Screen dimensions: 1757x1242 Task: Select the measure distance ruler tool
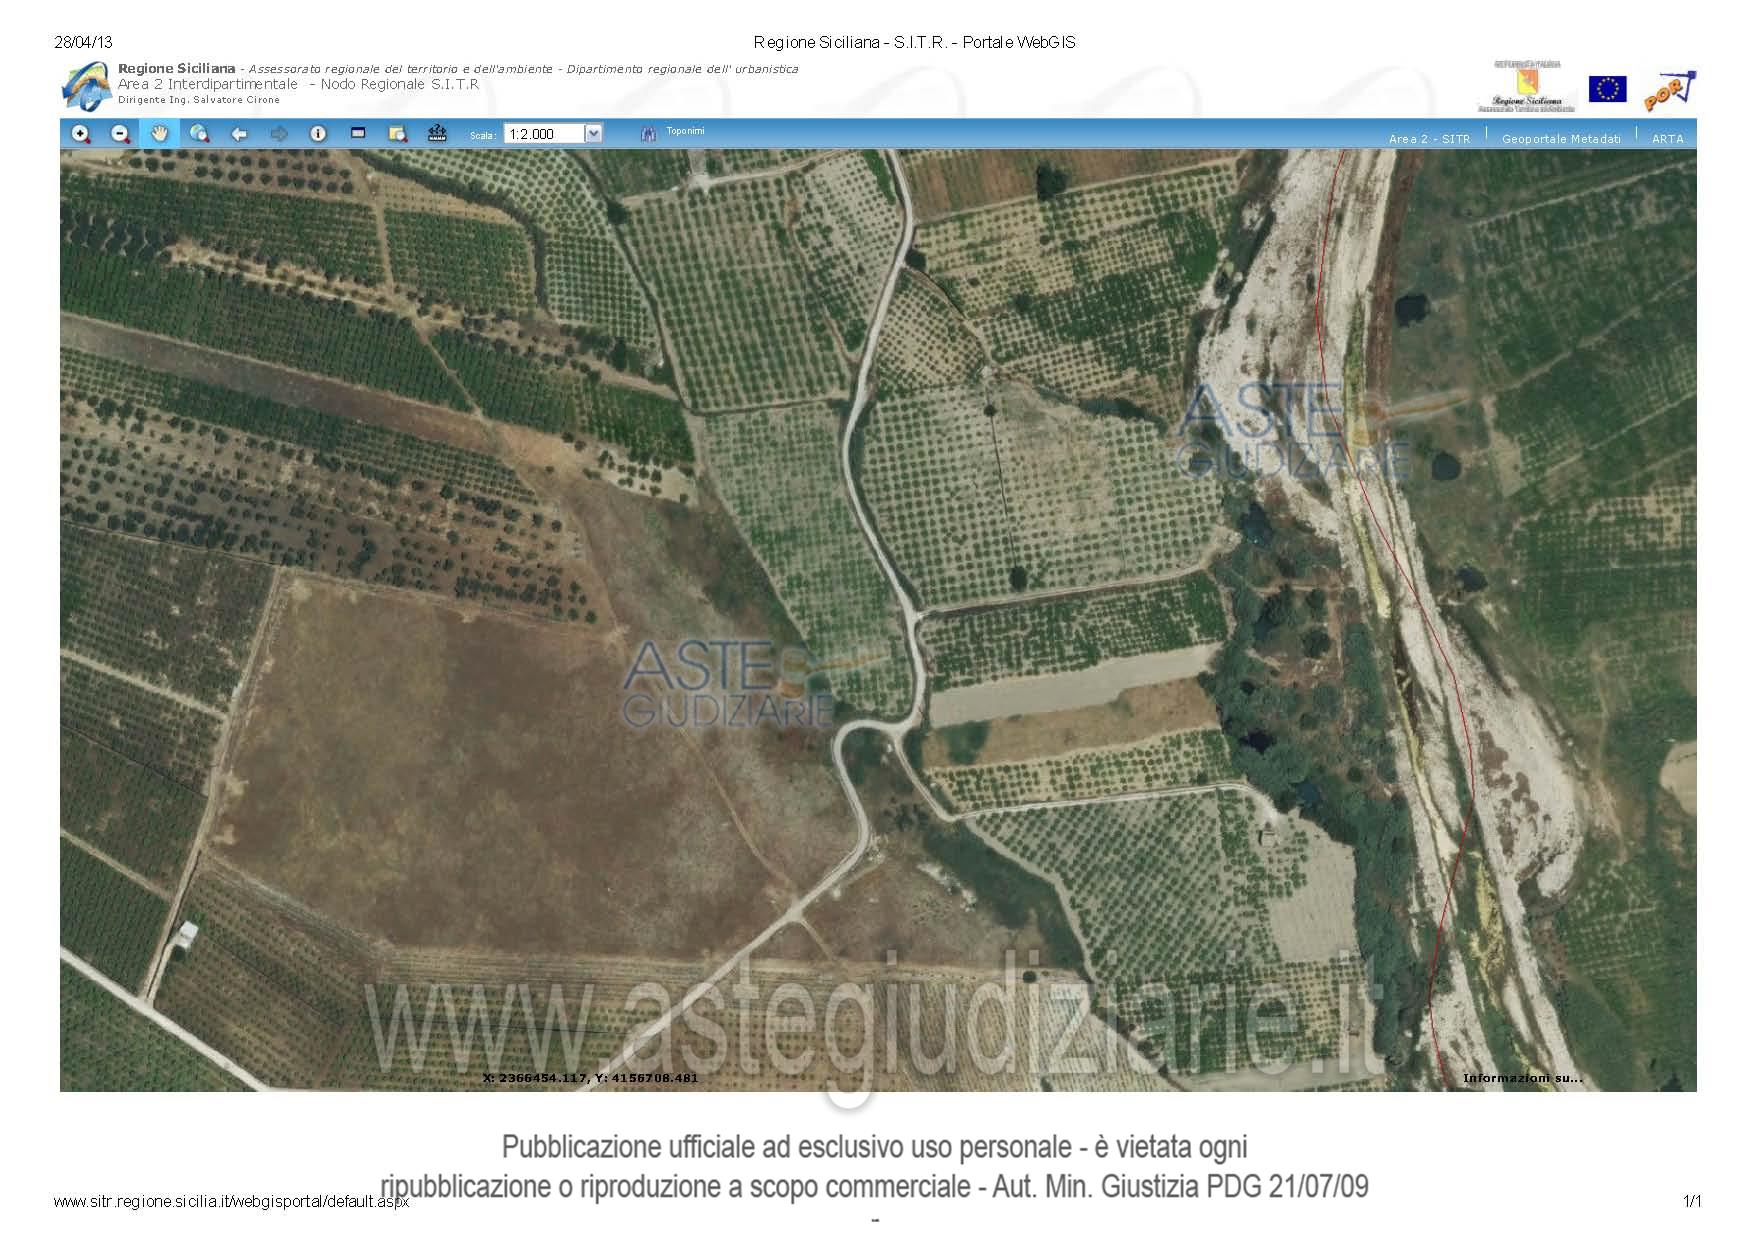tap(437, 134)
